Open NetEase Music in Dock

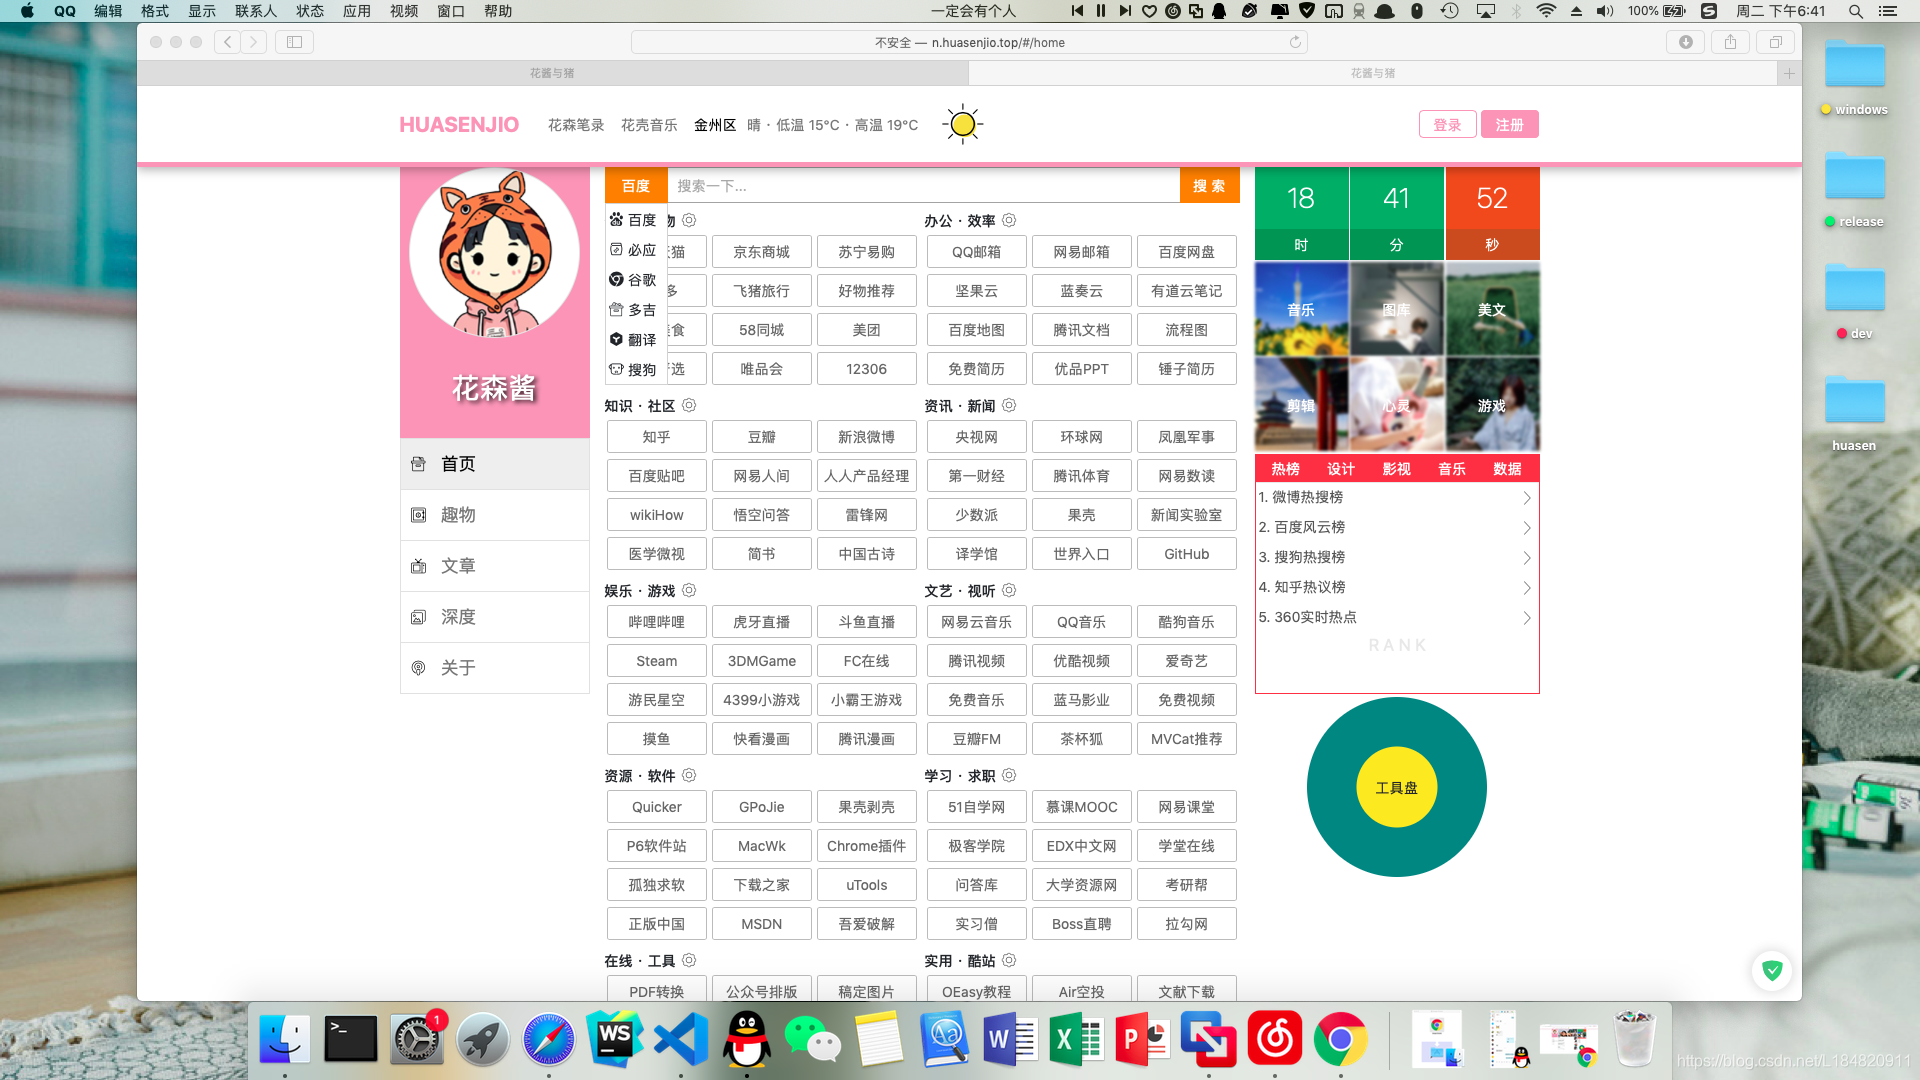[1275, 1039]
